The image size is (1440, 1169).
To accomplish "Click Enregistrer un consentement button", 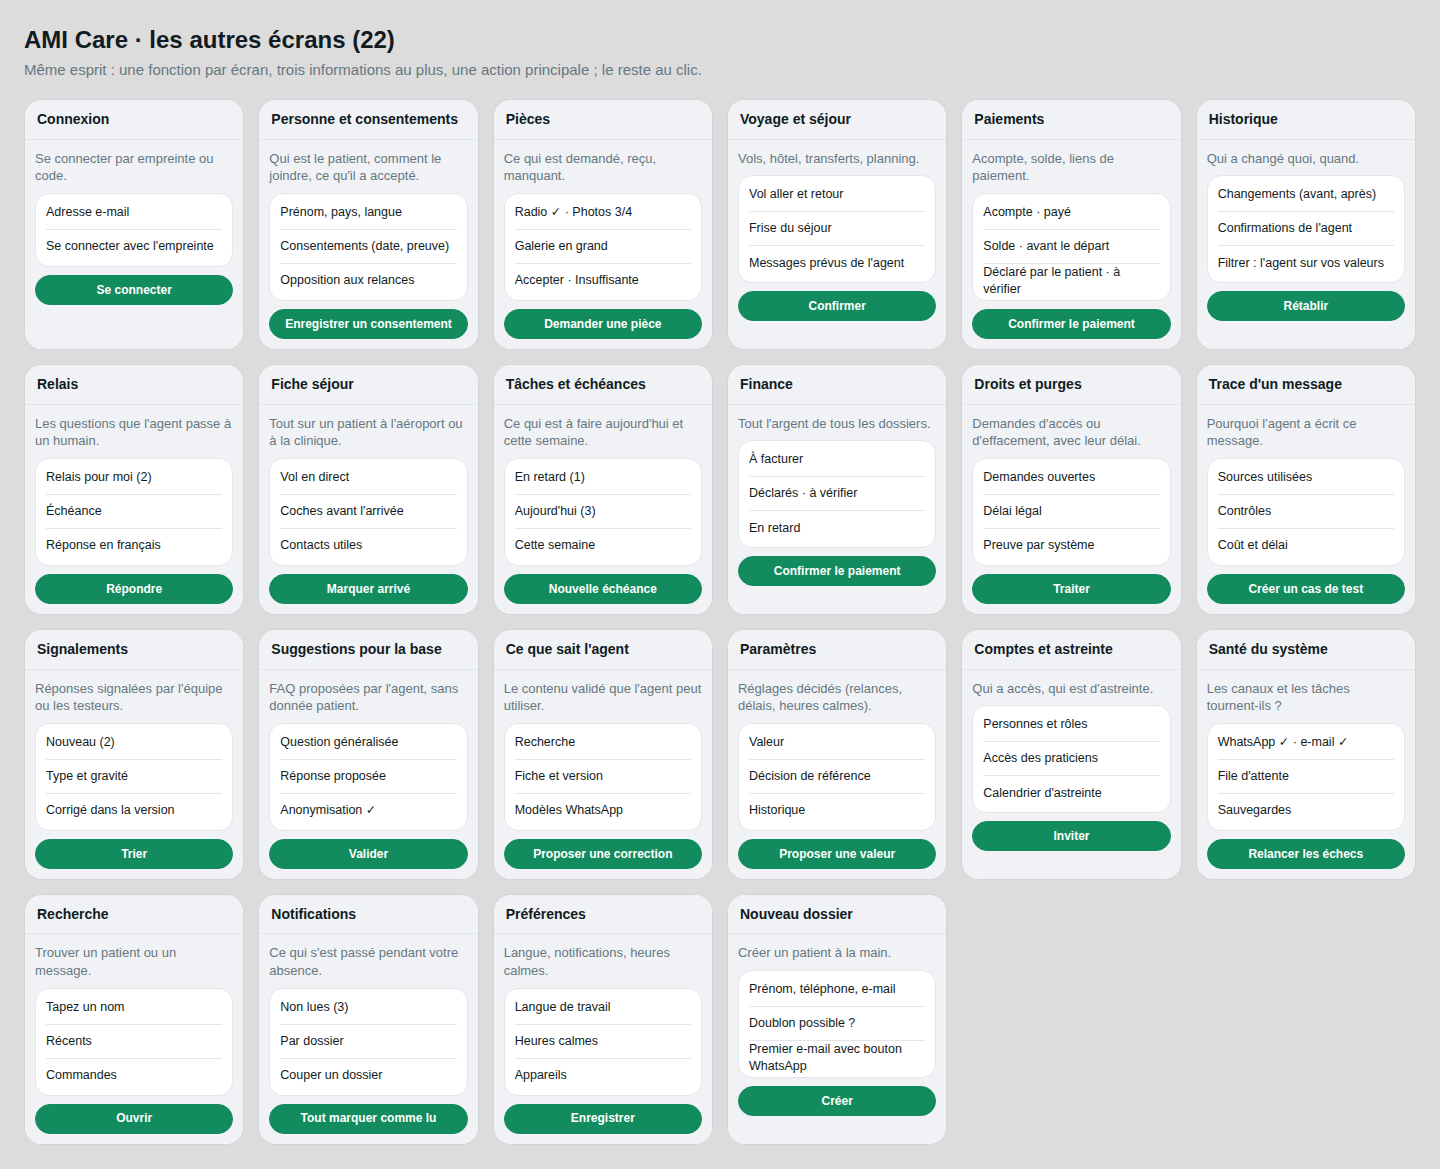I will (368, 324).
